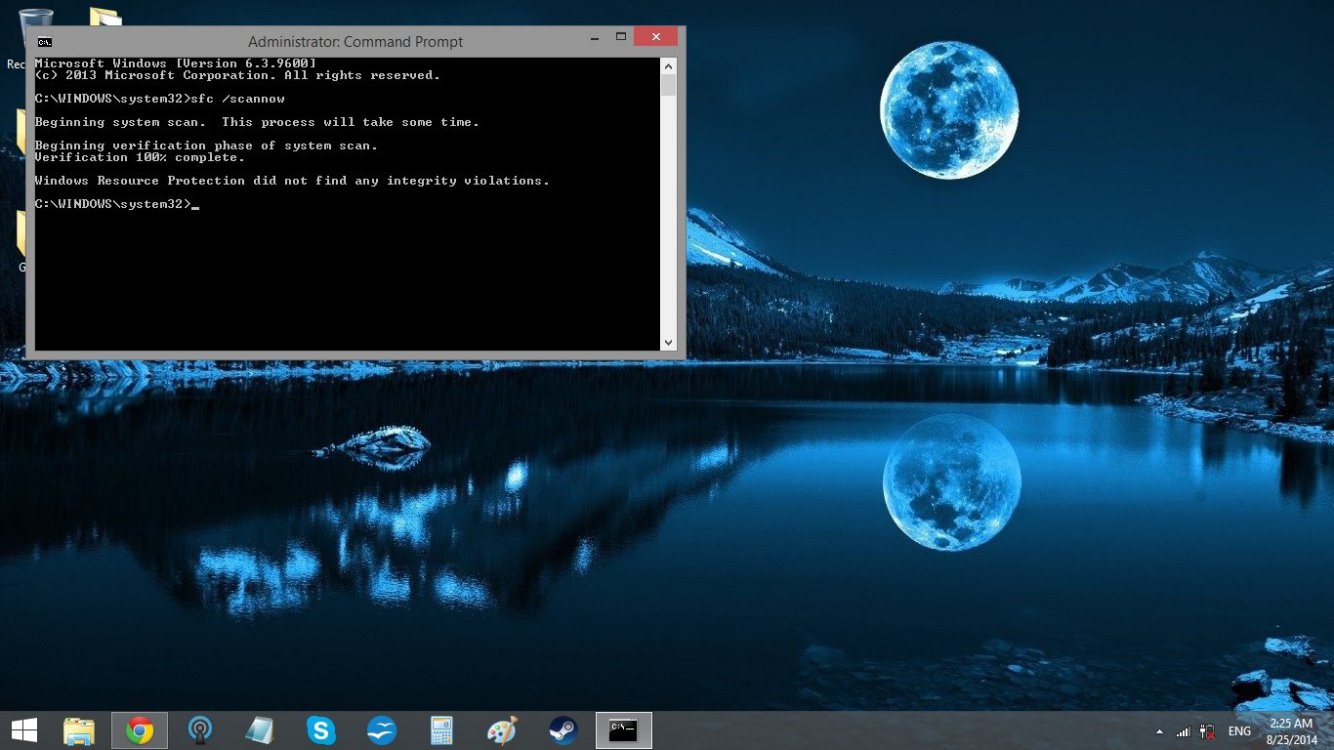Click the Command Prompt scrollbar thumb

[x=668, y=85]
